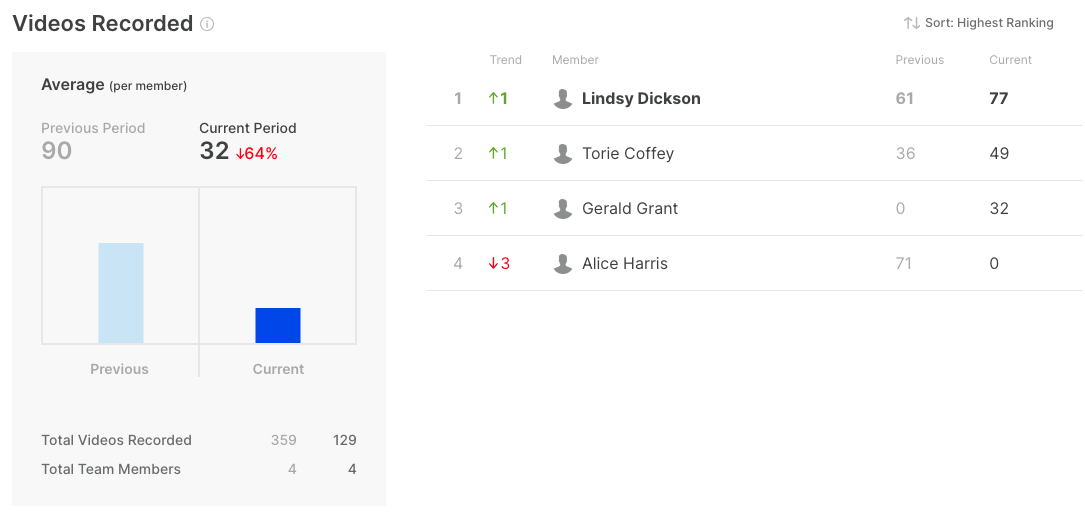
Task: Click Lindsy Dickson's avatar icon
Action: pos(563,99)
